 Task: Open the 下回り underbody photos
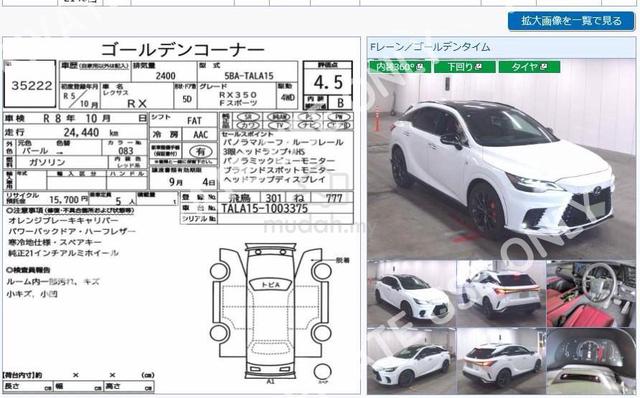(464, 67)
